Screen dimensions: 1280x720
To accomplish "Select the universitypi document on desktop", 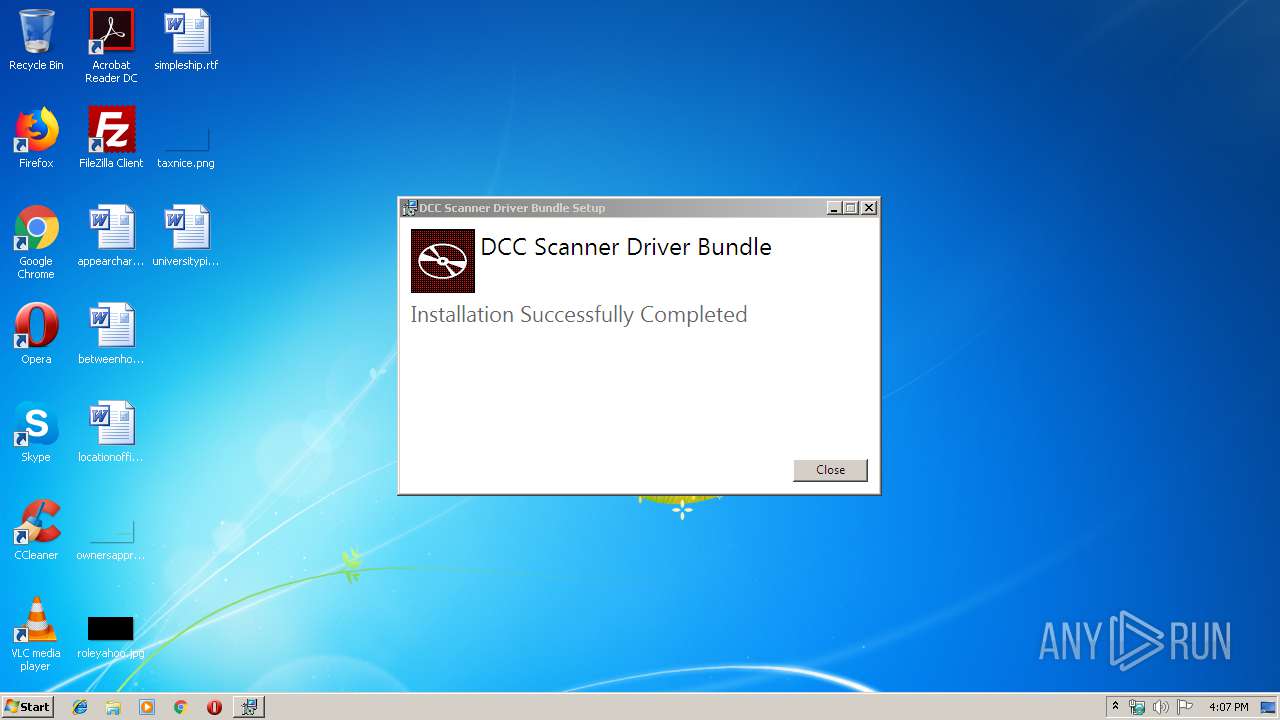I will point(186,236).
